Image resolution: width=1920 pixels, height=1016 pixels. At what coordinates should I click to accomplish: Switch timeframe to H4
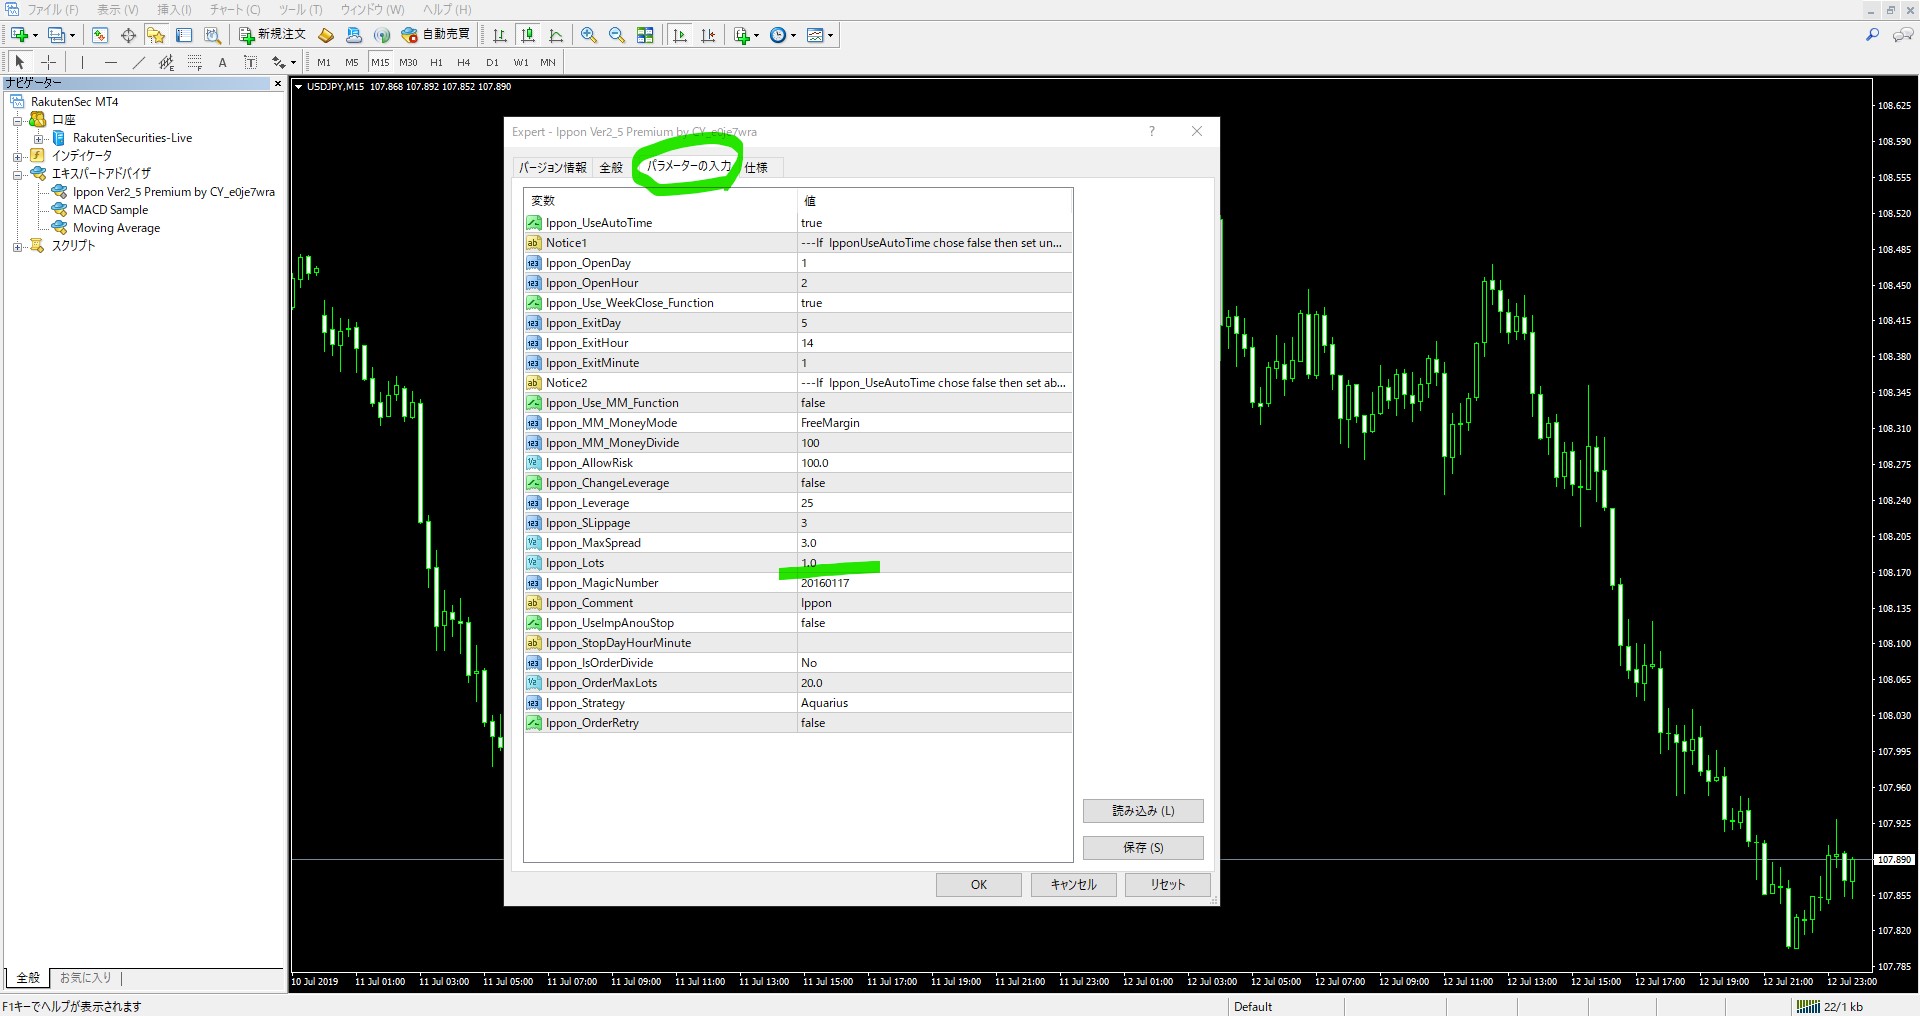coord(464,62)
